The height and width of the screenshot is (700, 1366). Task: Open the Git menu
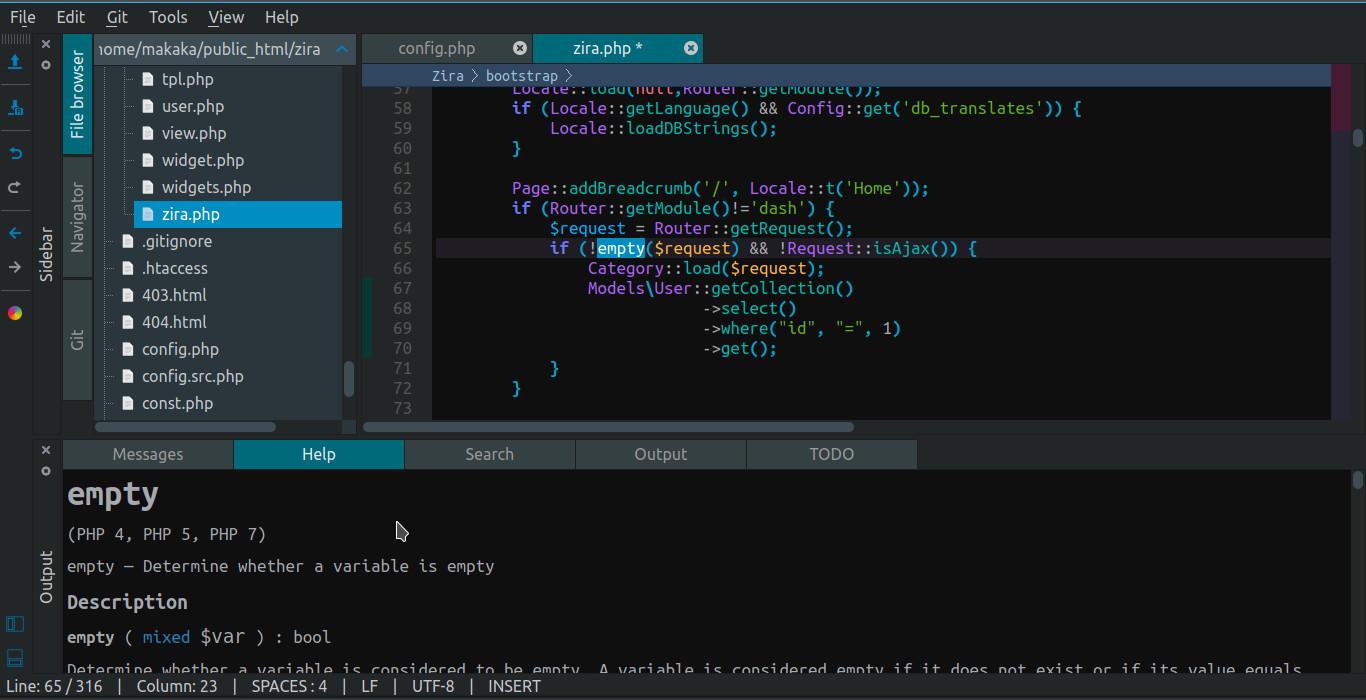[x=117, y=17]
